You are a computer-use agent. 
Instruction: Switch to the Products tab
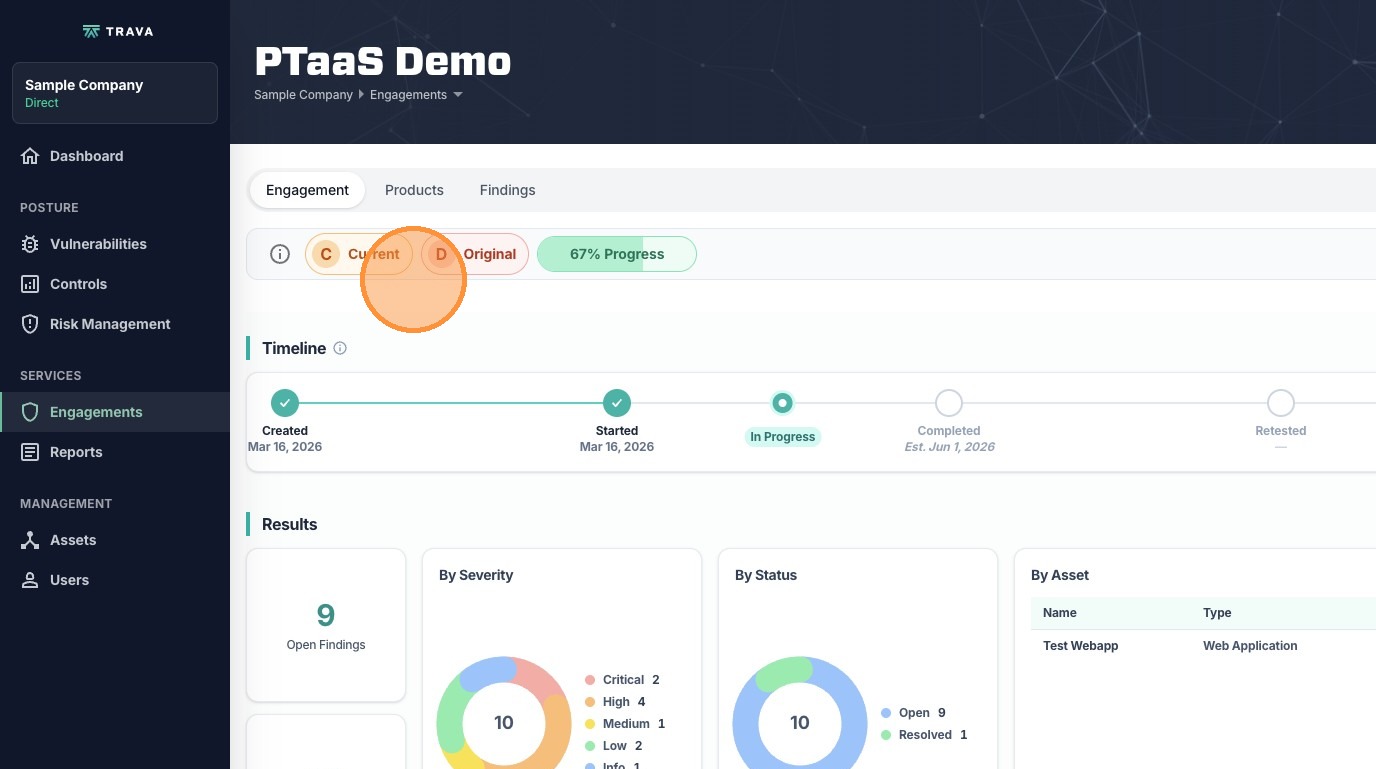coord(414,190)
